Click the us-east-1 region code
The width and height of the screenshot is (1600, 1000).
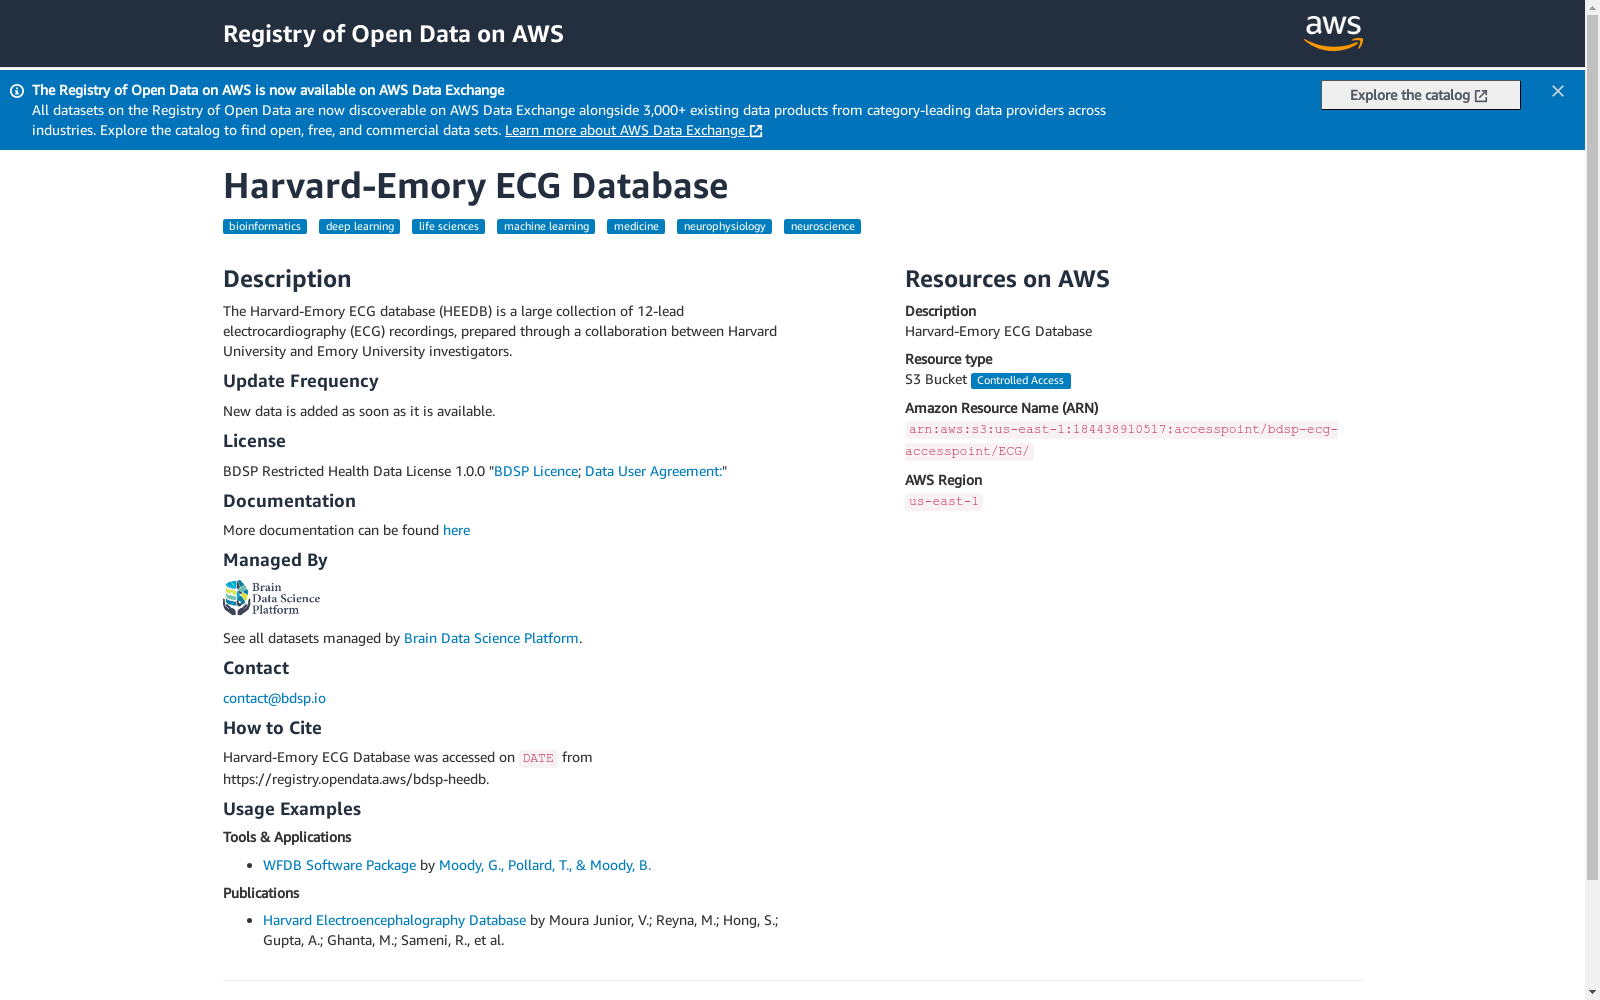point(944,502)
